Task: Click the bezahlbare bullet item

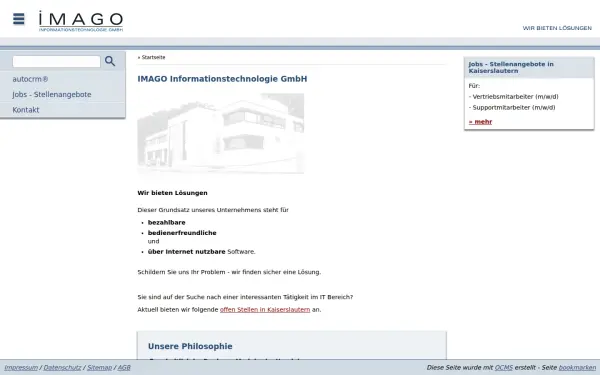Action: [x=166, y=223]
